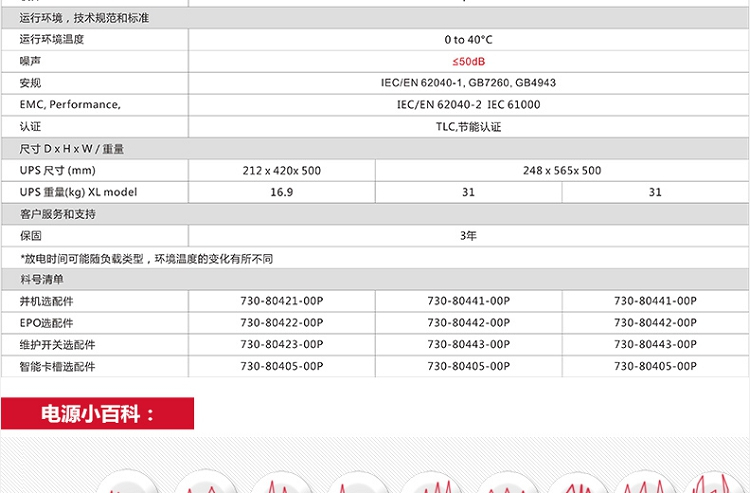This screenshot has height=493, width=750.
Task: Click part number 730-80421-00P
Action: tap(282, 301)
